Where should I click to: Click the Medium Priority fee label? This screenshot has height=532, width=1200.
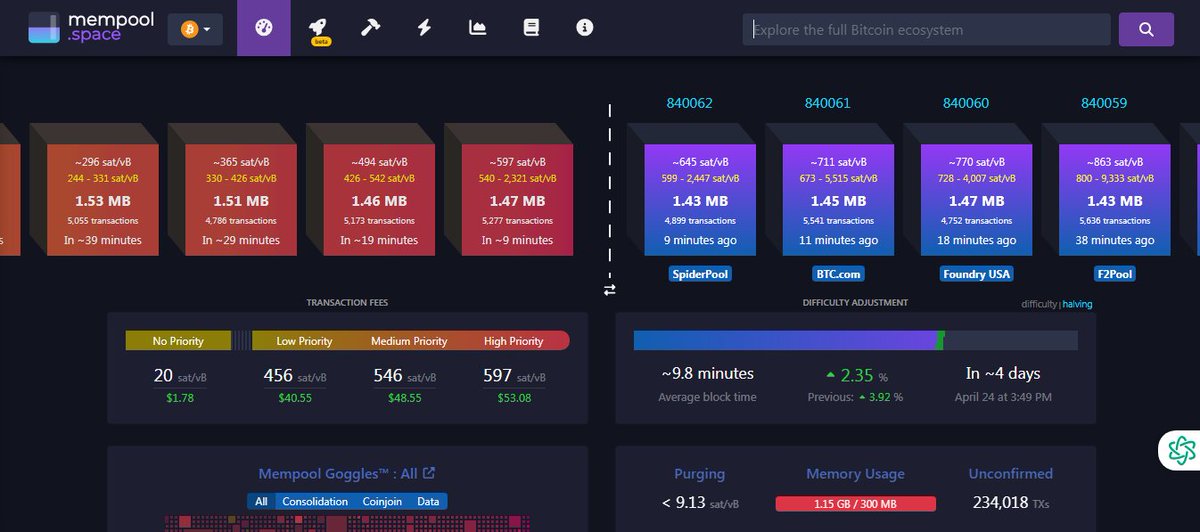click(409, 341)
